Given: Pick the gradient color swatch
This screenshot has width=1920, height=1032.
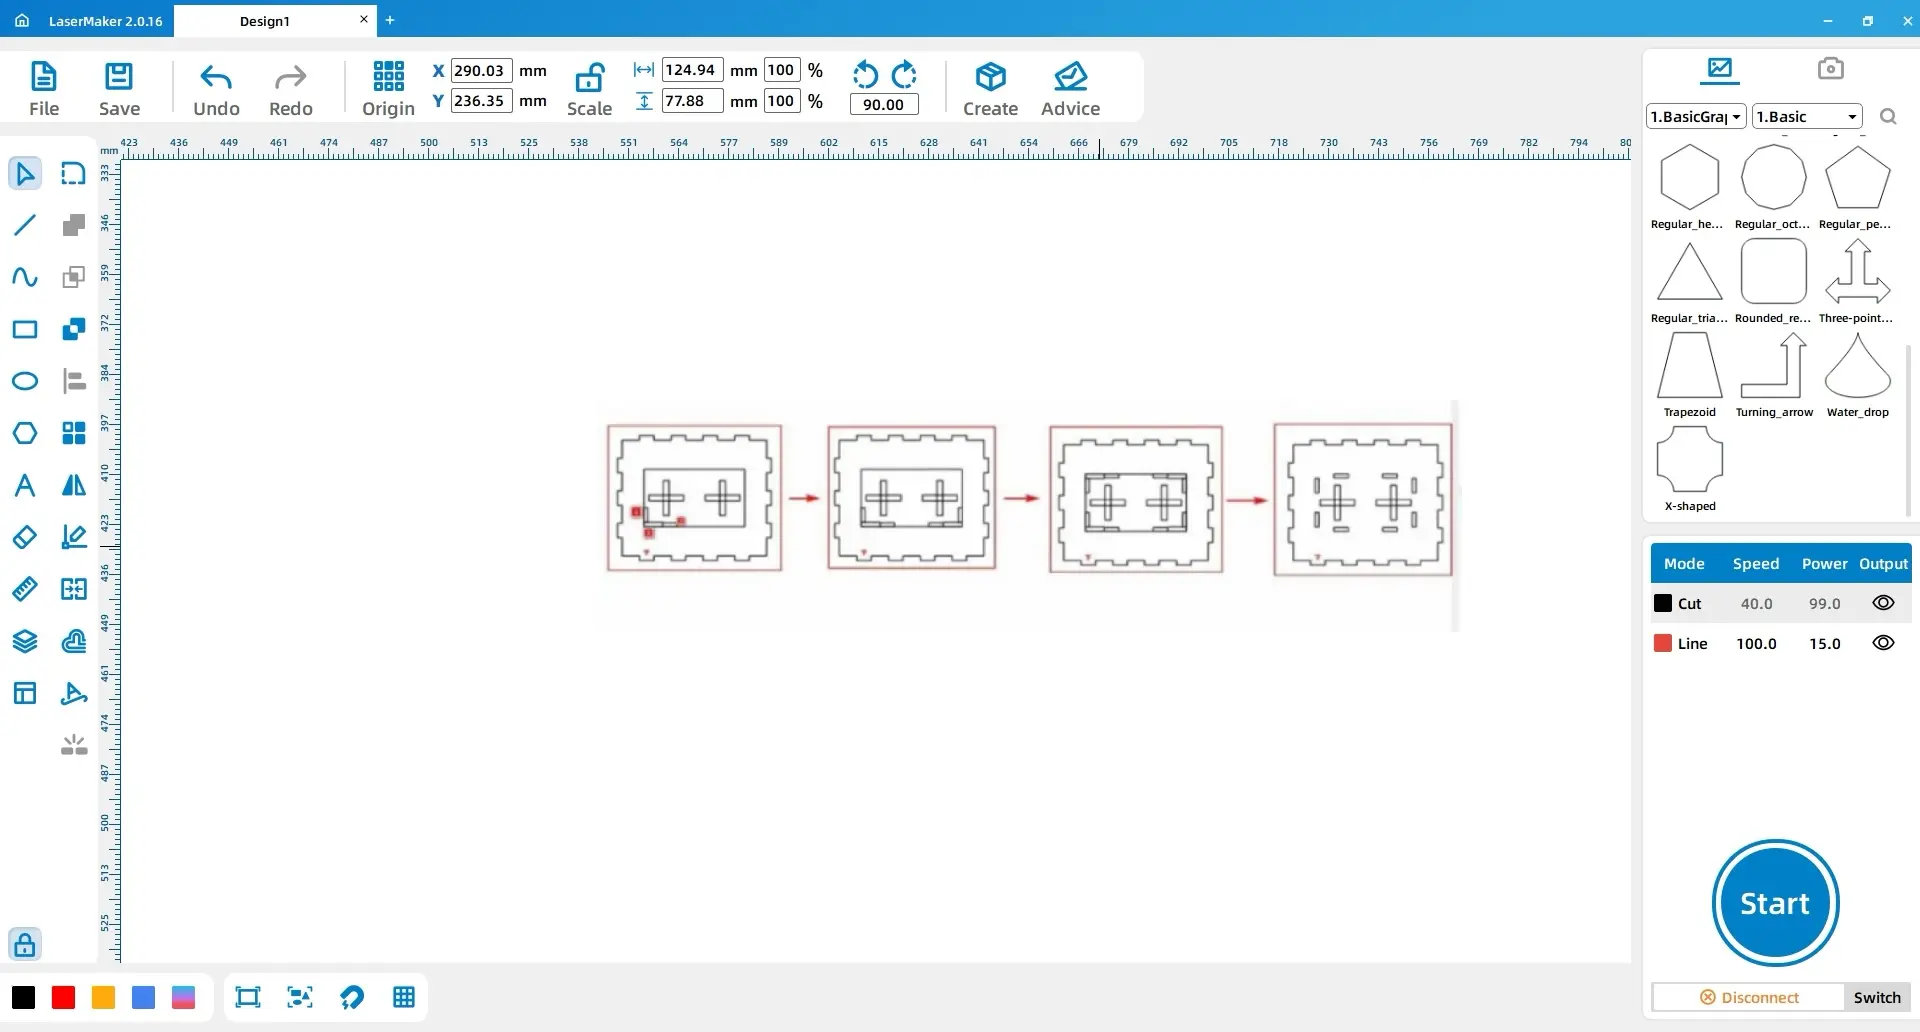Looking at the screenshot, I should [x=183, y=997].
